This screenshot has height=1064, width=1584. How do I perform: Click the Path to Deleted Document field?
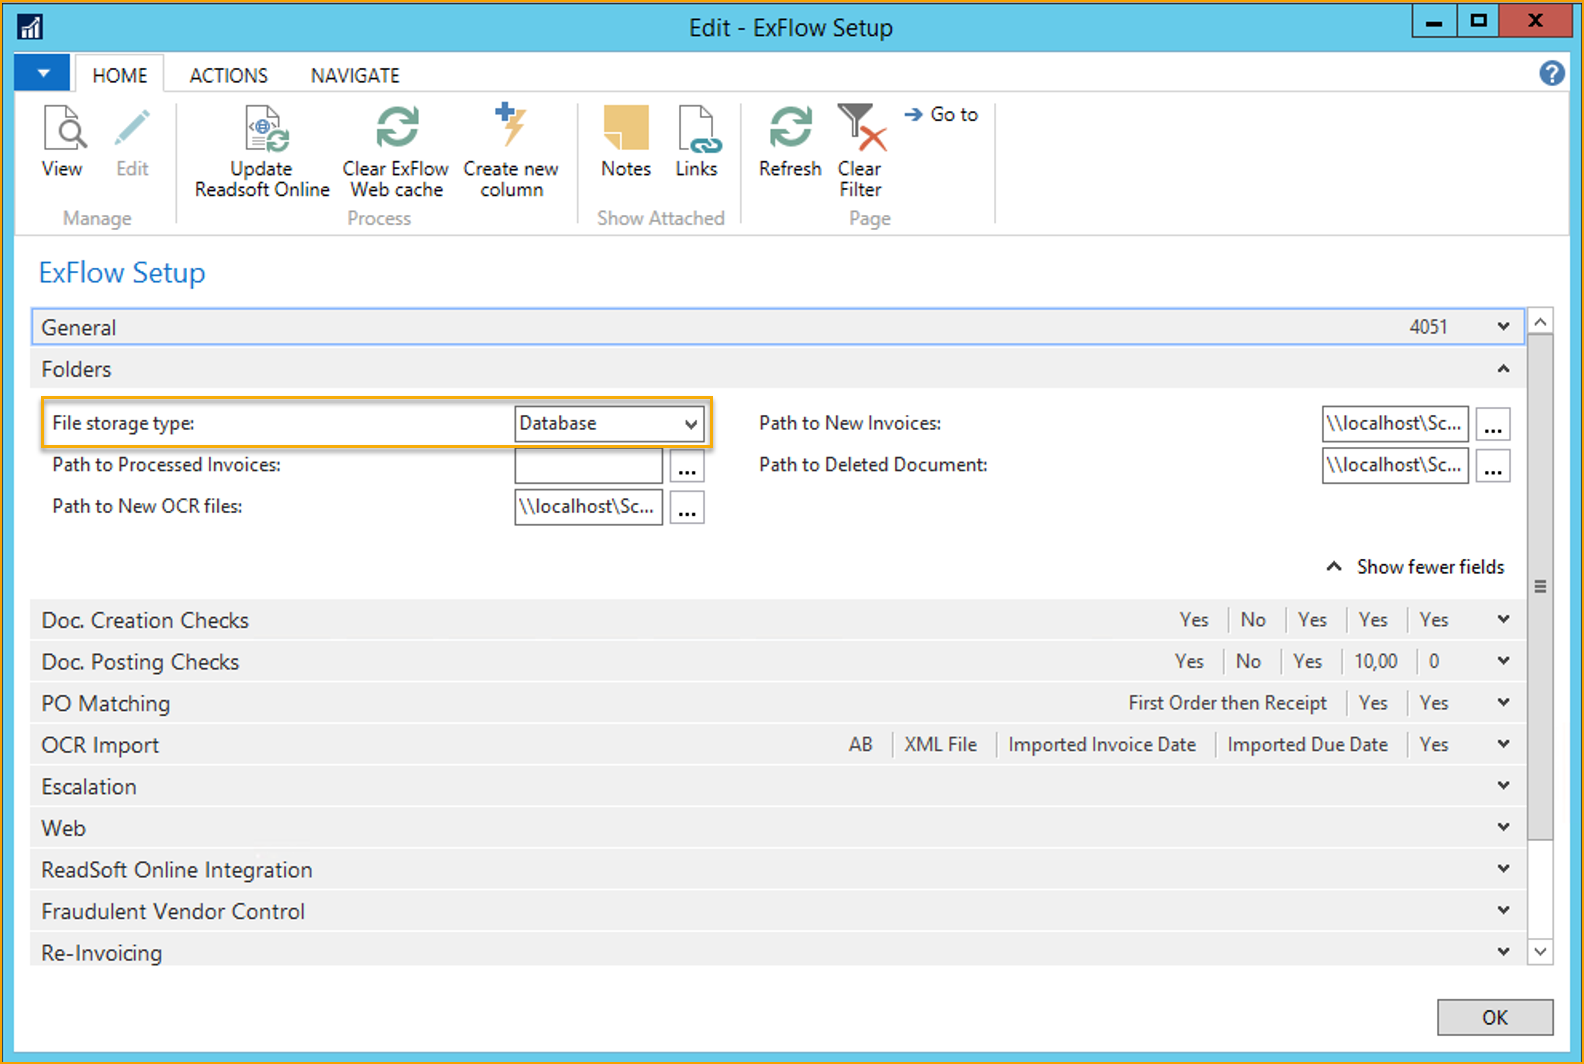click(1395, 465)
